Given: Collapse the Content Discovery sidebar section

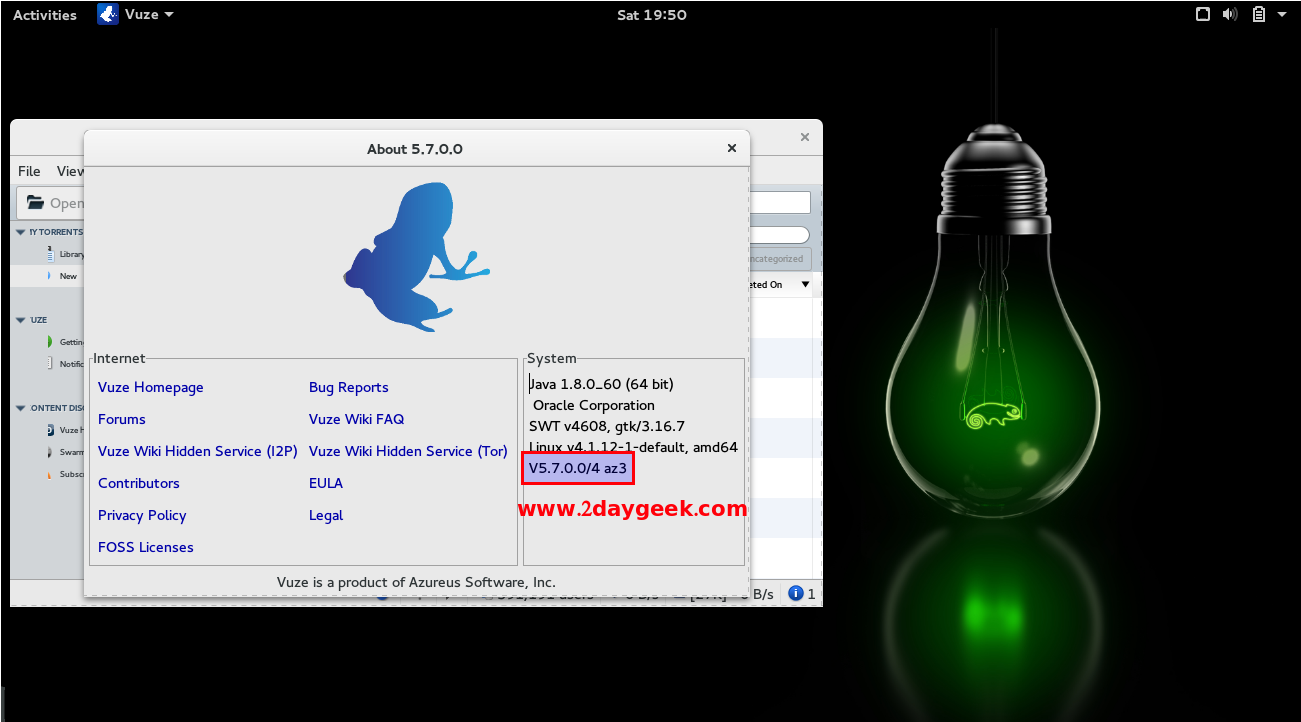Looking at the screenshot, I should click(x=20, y=408).
